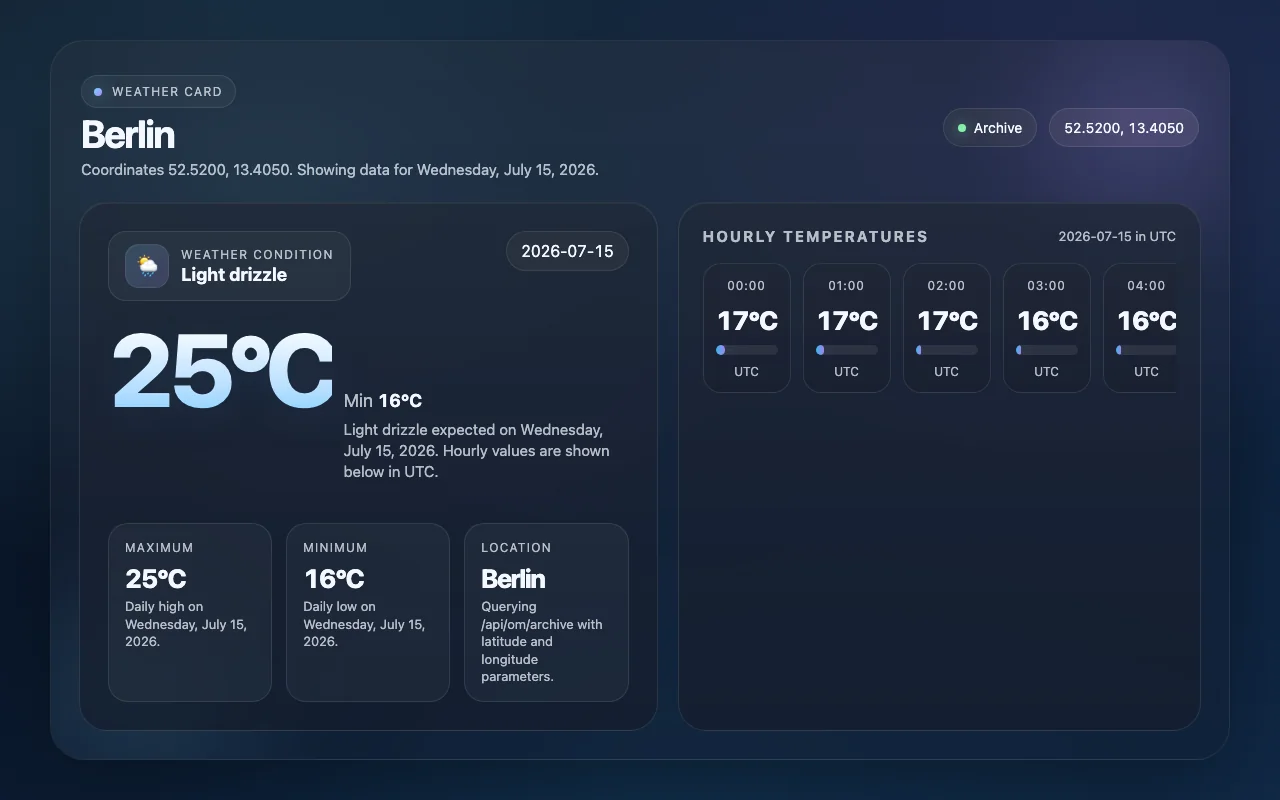Click the Daily low on Wednesday text
The width and height of the screenshot is (1280, 800).
tap(364, 624)
